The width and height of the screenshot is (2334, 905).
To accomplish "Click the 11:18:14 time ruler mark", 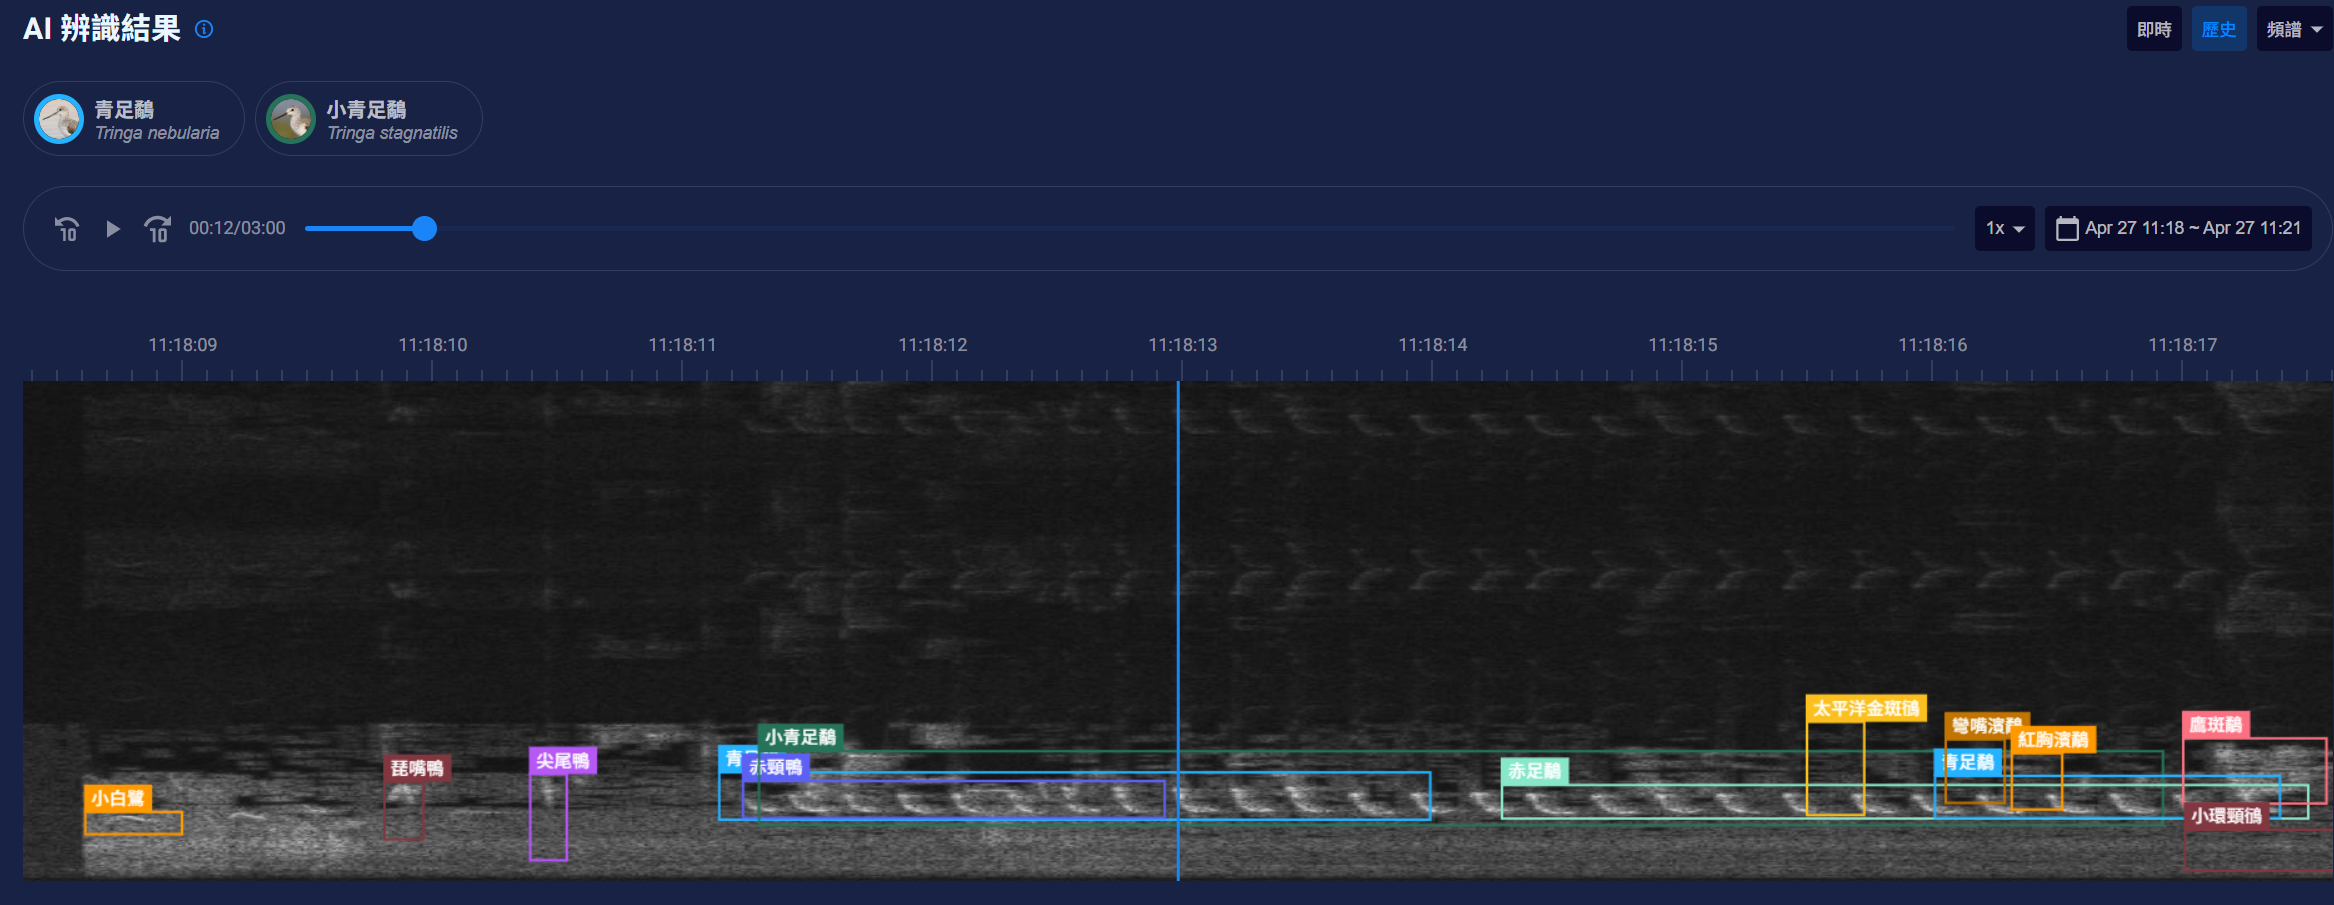I will pyautogui.click(x=1432, y=345).
